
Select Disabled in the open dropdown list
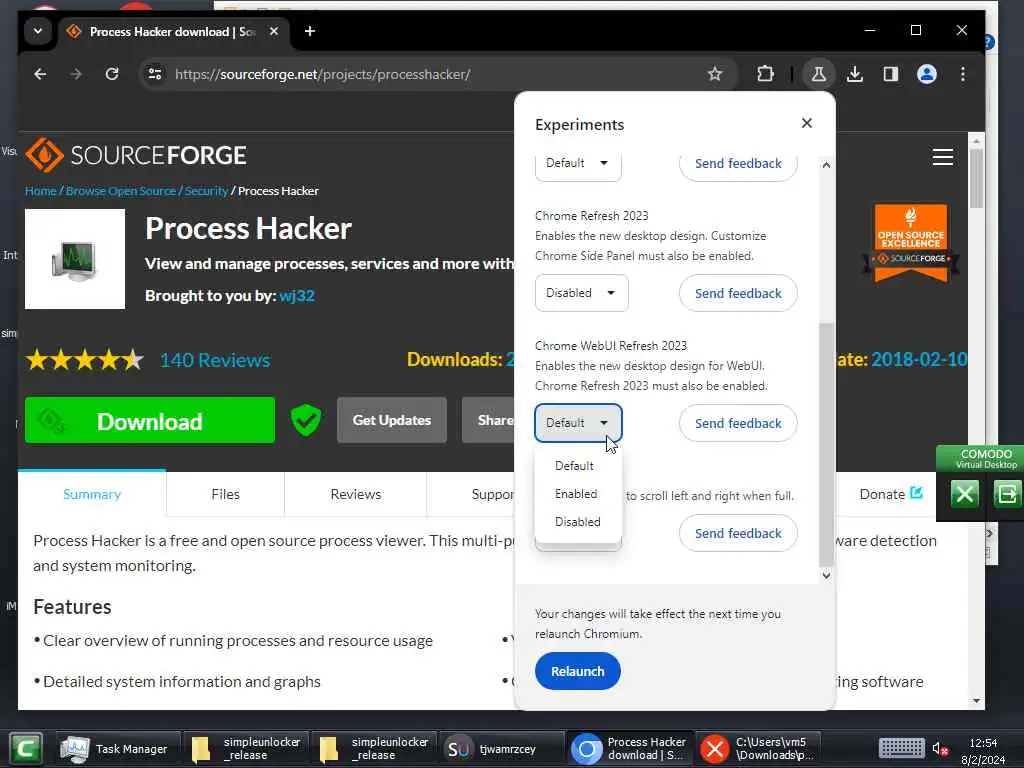click(x=577, y=522)
